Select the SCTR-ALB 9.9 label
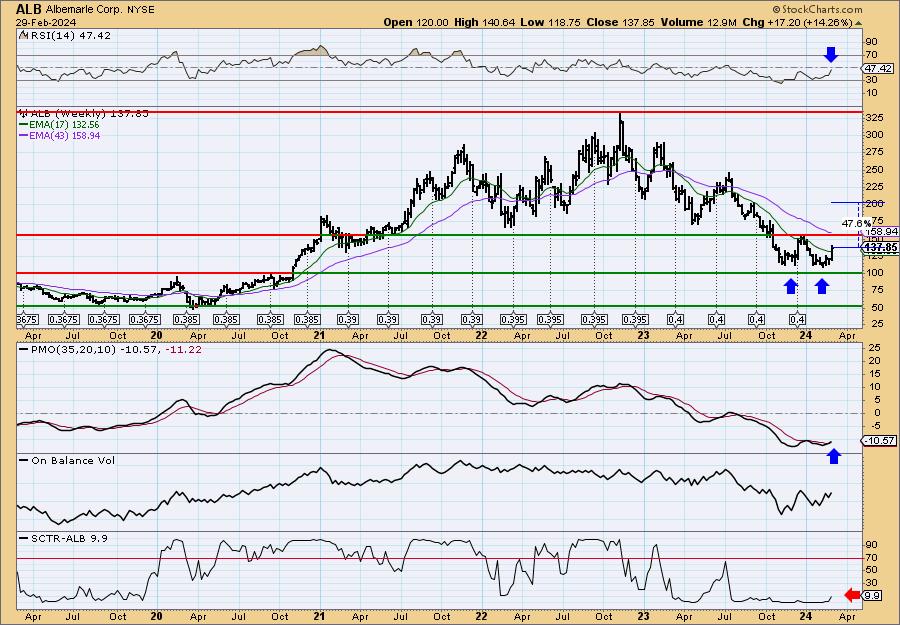 tap(64, 538)
